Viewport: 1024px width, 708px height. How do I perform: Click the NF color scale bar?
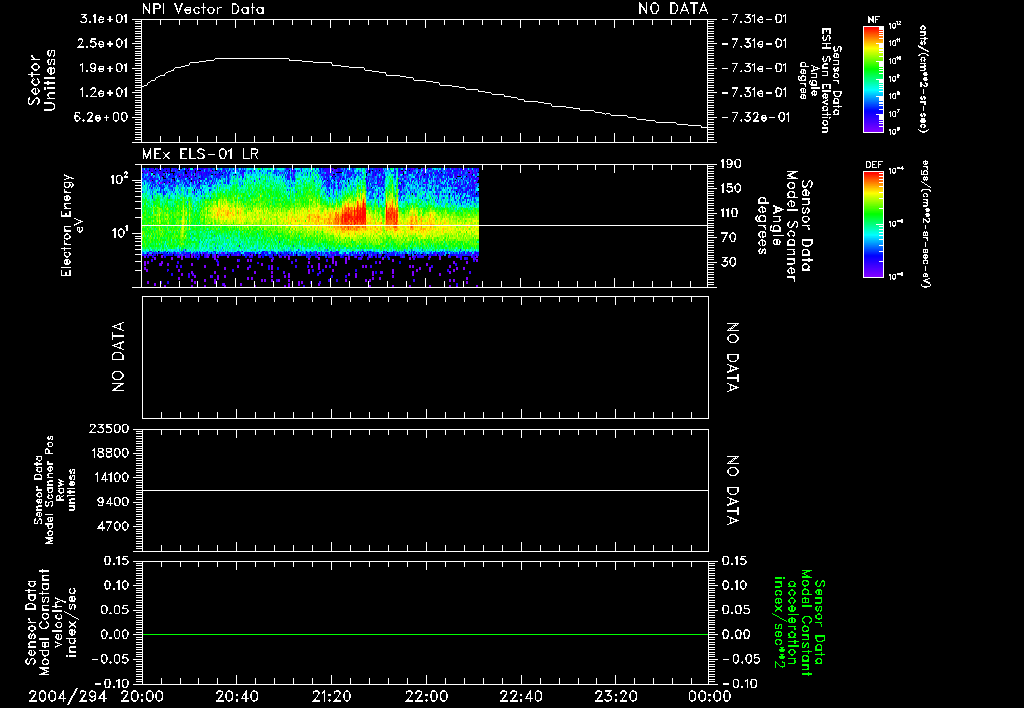point(874,79)
